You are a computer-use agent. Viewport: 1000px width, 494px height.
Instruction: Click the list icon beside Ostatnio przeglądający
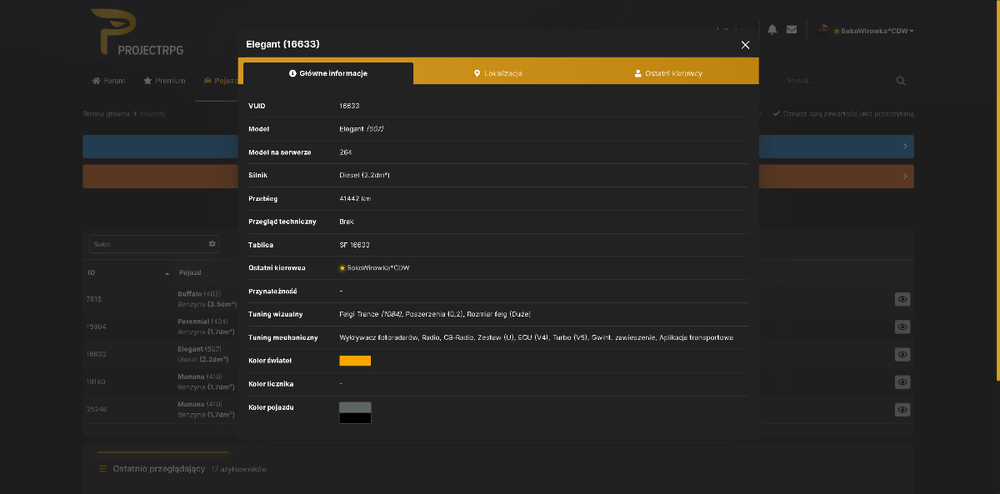point(103,469)
